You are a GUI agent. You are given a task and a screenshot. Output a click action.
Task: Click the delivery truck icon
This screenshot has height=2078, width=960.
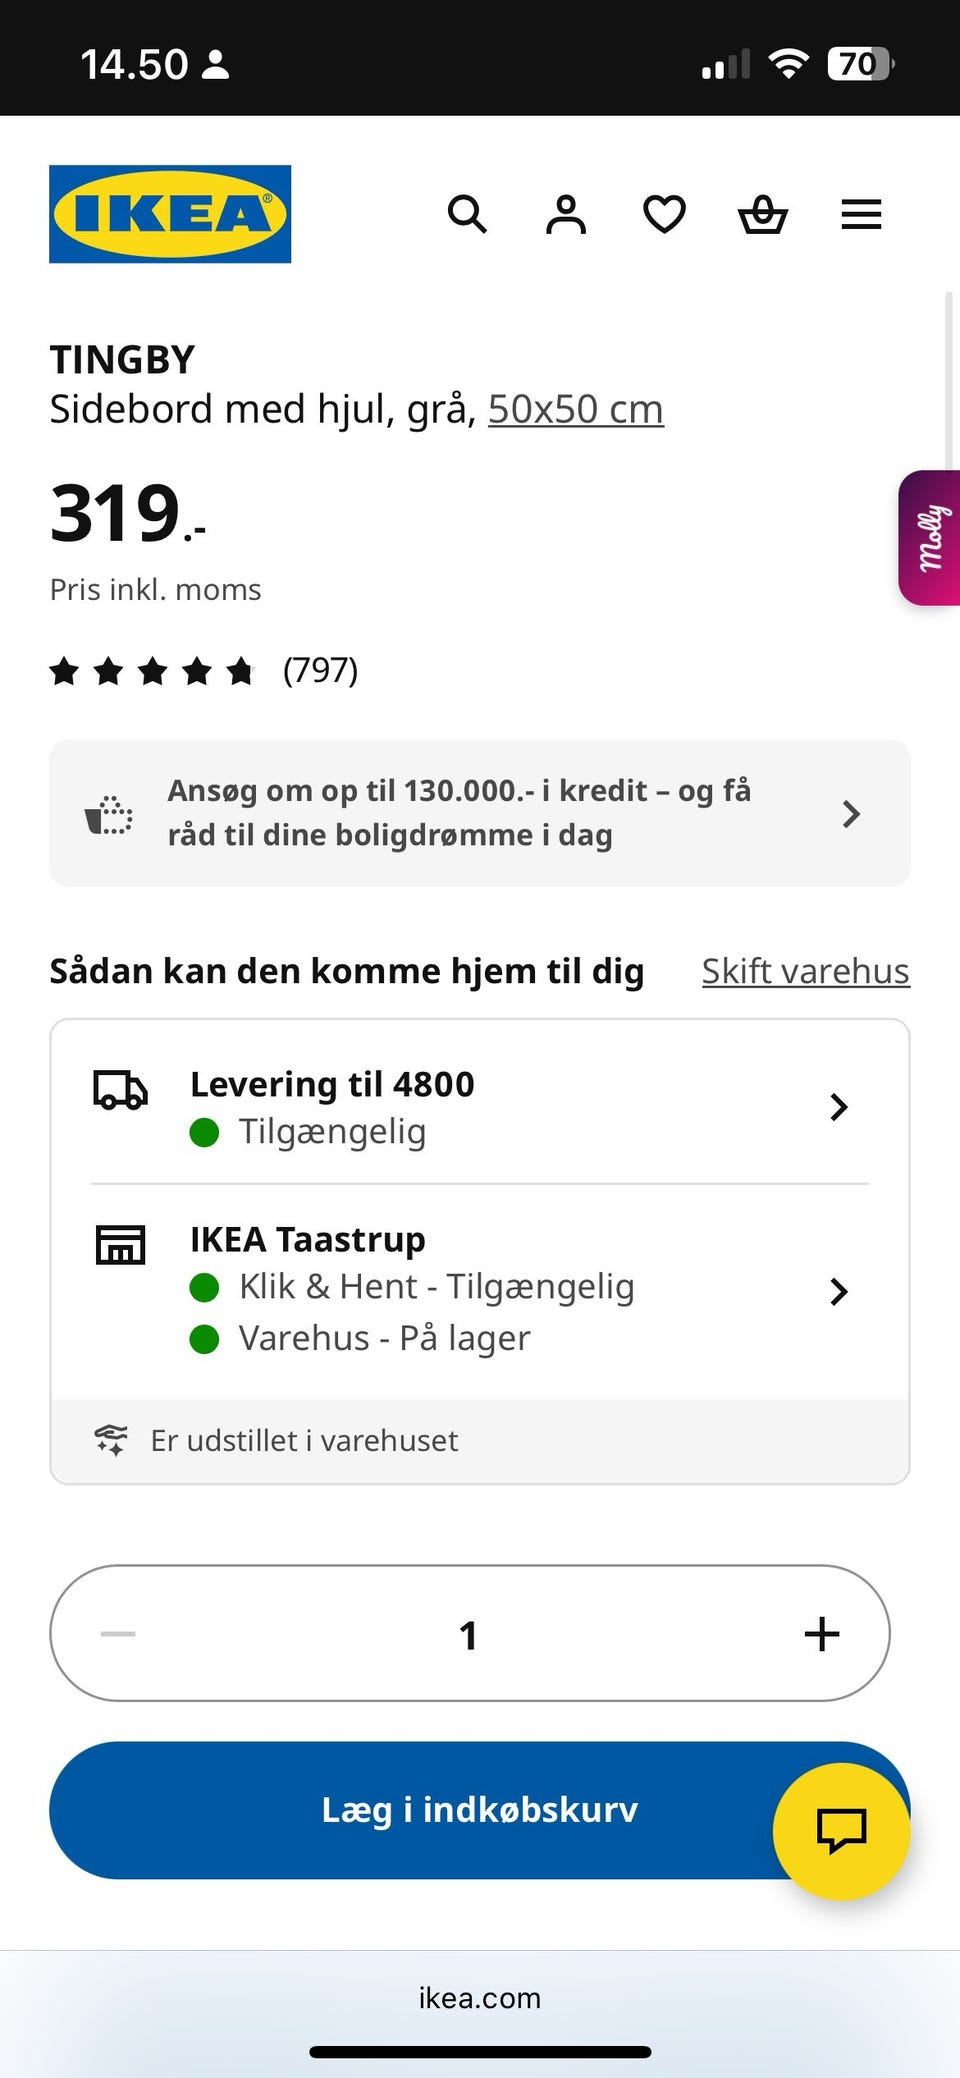tap(120, 1090)
